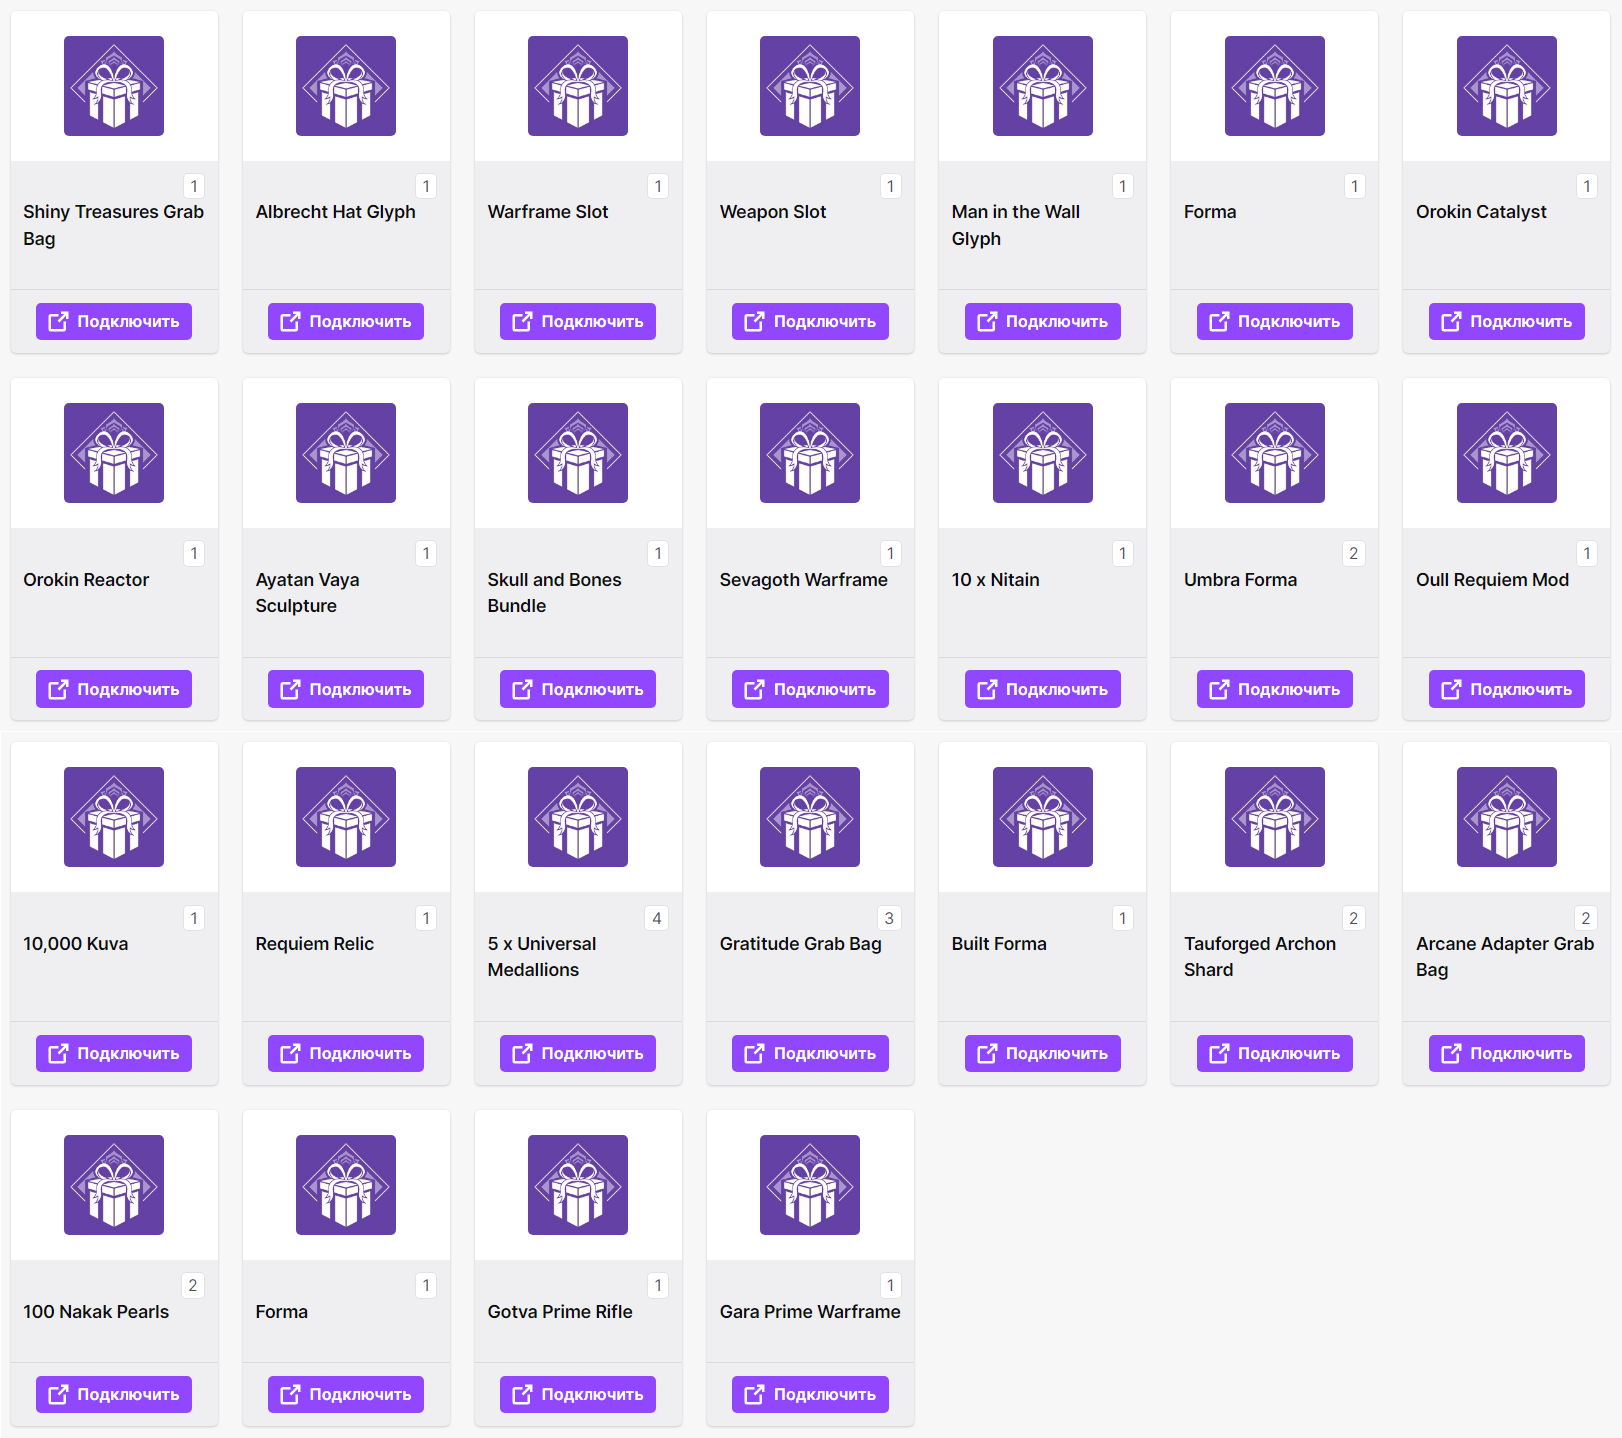Click the Built Forma gift icon
Screen dimensions: 1622x1438
[1043, 817]
